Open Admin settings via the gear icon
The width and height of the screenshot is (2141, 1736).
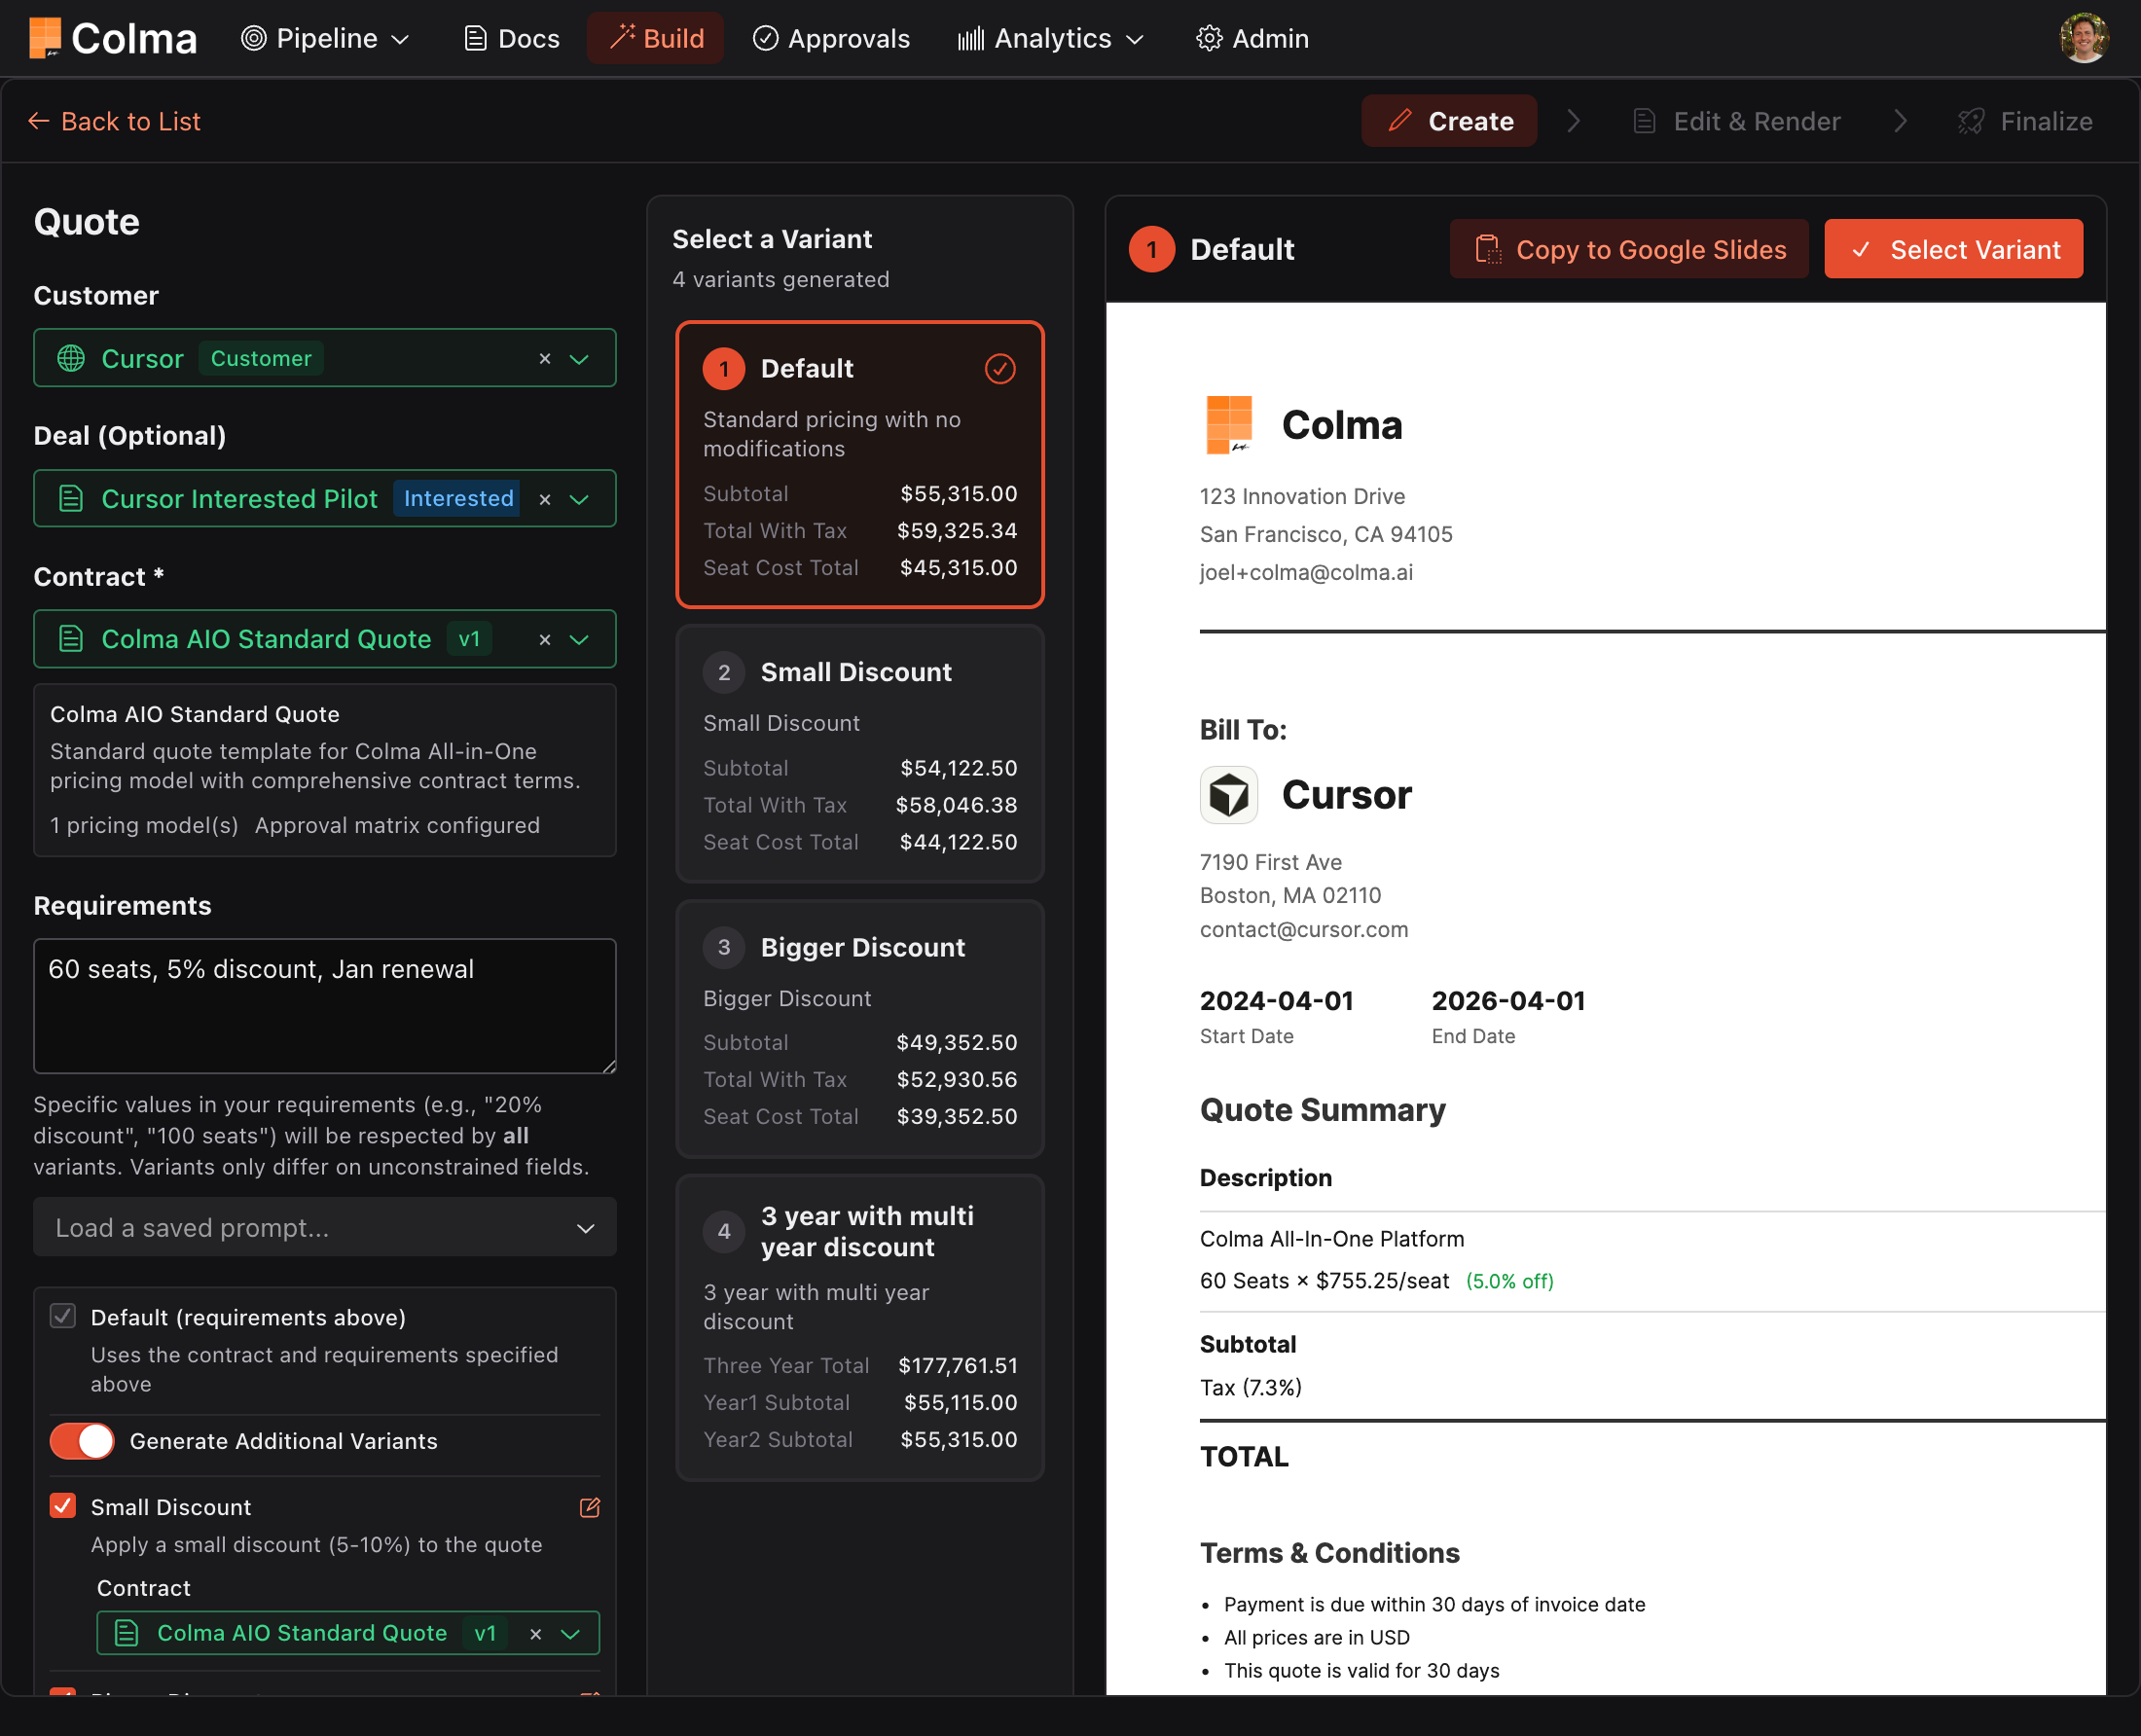1209,38
